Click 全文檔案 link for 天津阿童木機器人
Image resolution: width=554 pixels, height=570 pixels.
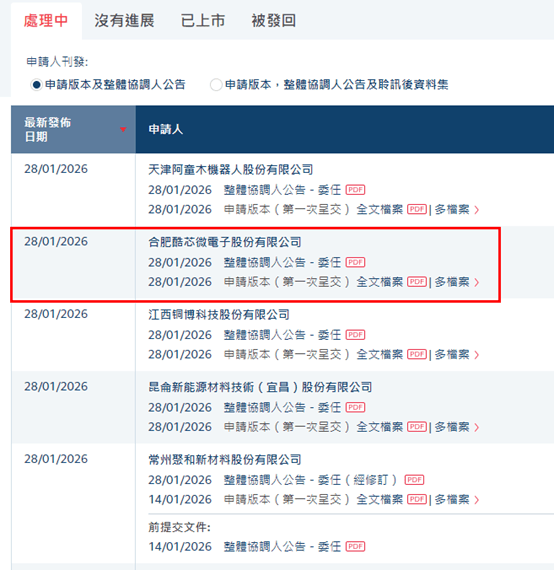tap(380, 209)
